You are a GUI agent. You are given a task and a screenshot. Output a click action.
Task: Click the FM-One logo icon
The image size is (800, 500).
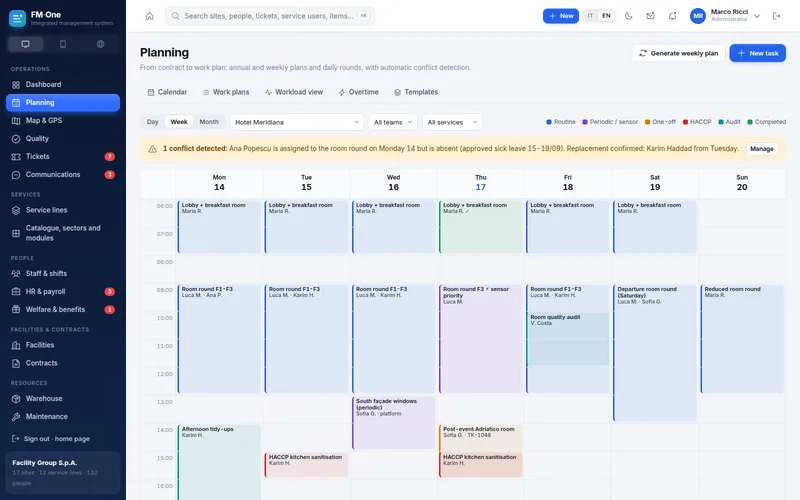tap(17, 19)
